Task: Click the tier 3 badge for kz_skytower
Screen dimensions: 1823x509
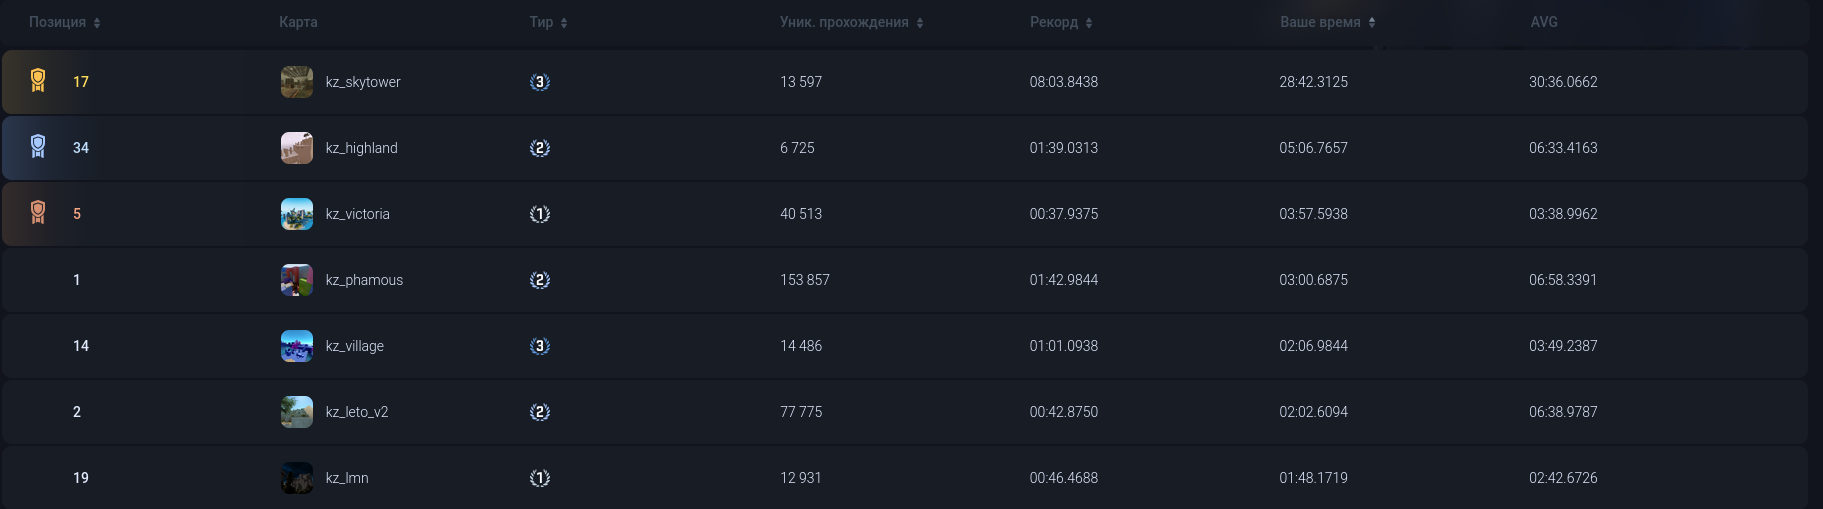Action: pyautogui.click(x=540, y=82)
